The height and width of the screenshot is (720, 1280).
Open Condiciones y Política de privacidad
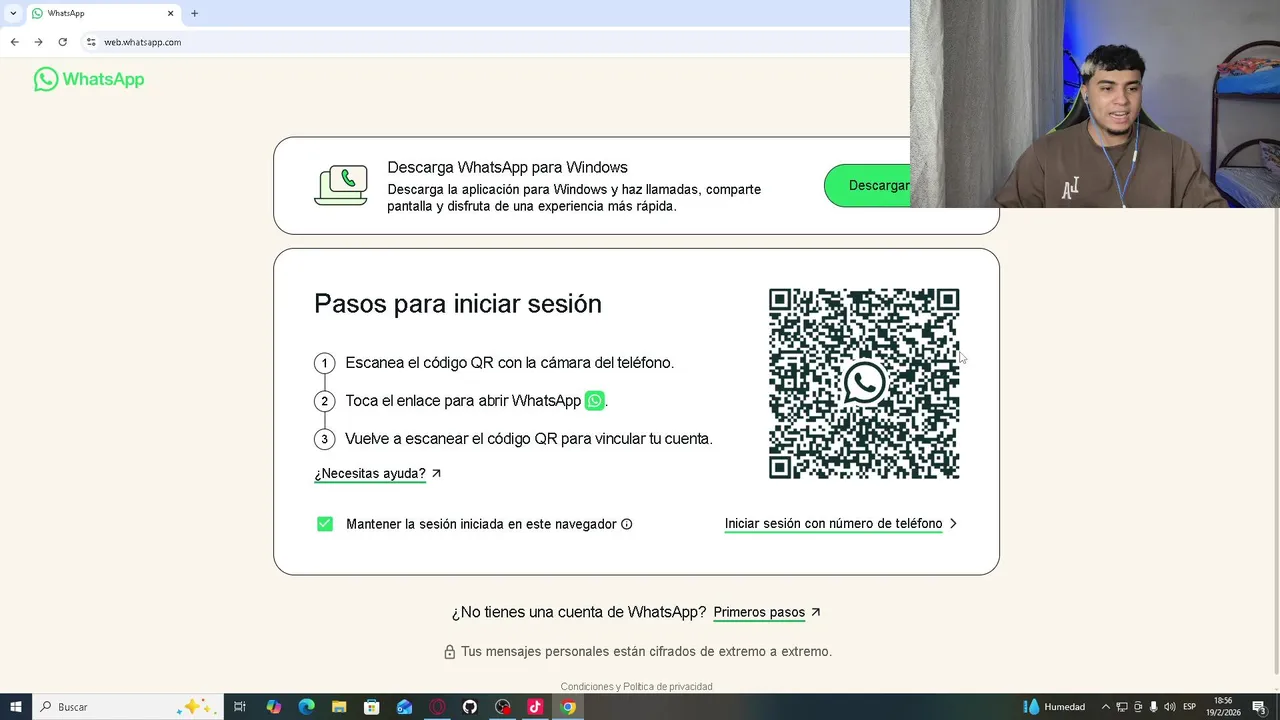pyautogui.click(x=636, y=687)
